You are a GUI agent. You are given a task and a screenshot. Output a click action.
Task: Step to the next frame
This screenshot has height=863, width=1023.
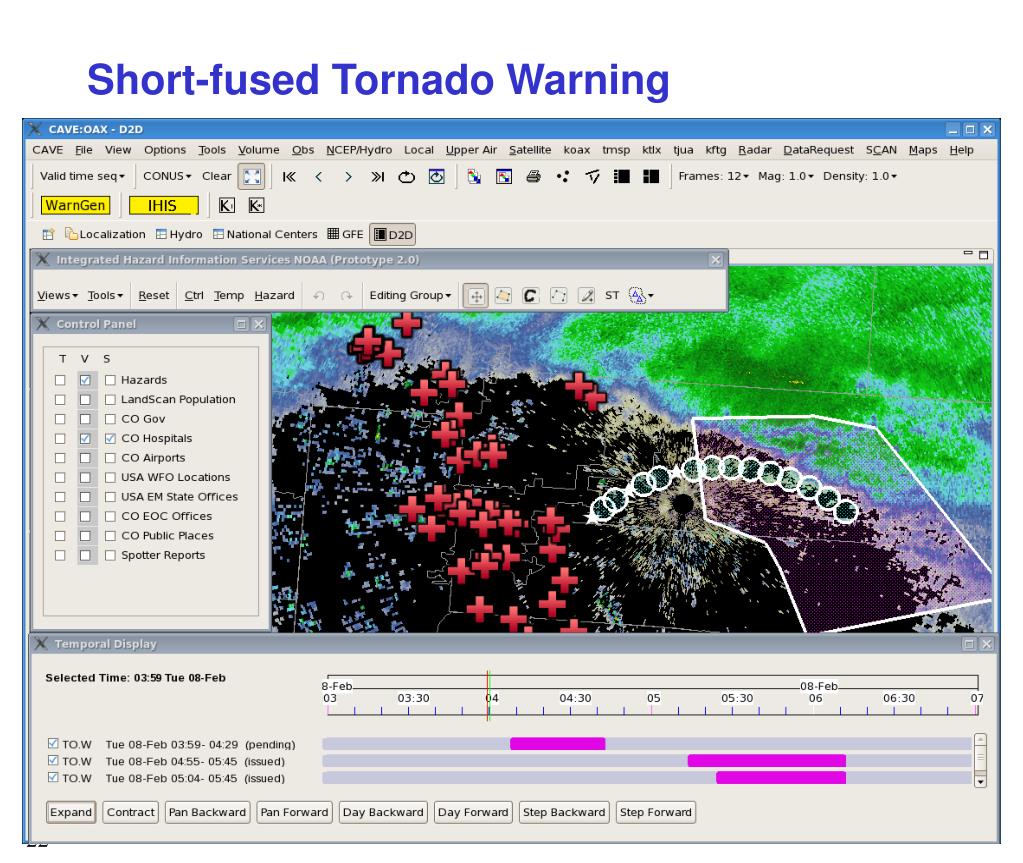click(347, 177)
